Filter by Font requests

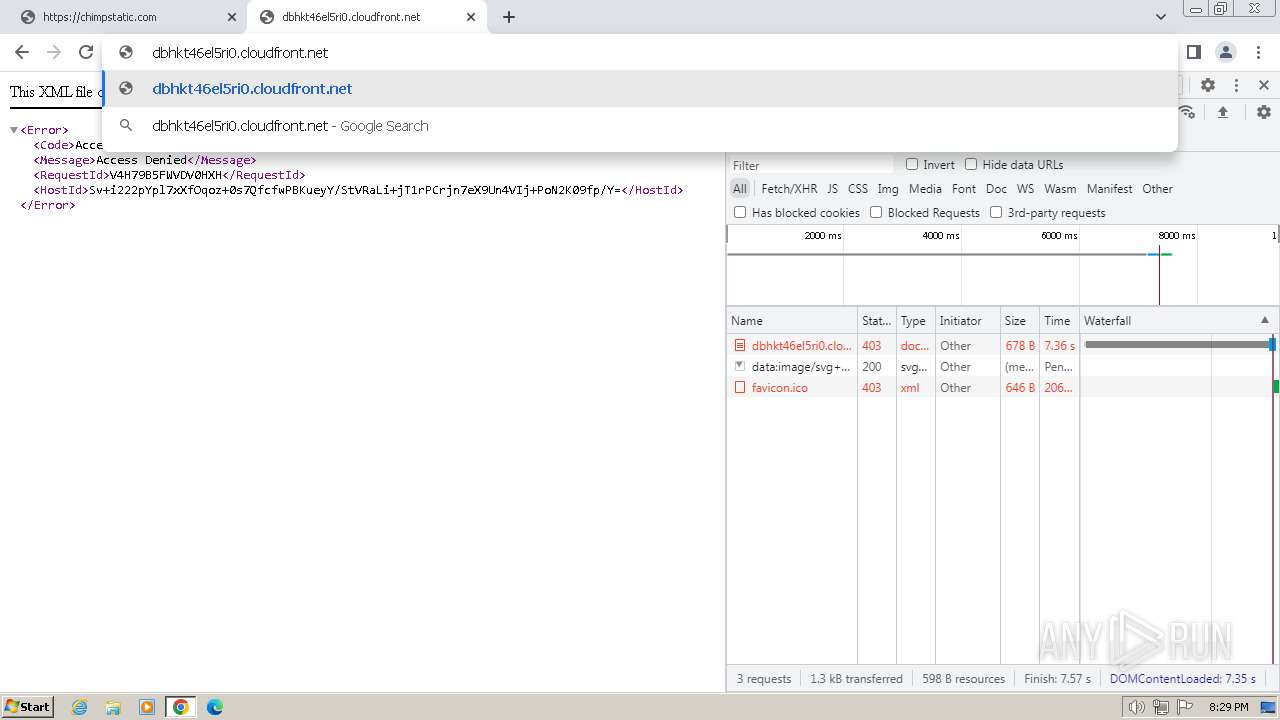pyautogui.click(x=964, y=189)
